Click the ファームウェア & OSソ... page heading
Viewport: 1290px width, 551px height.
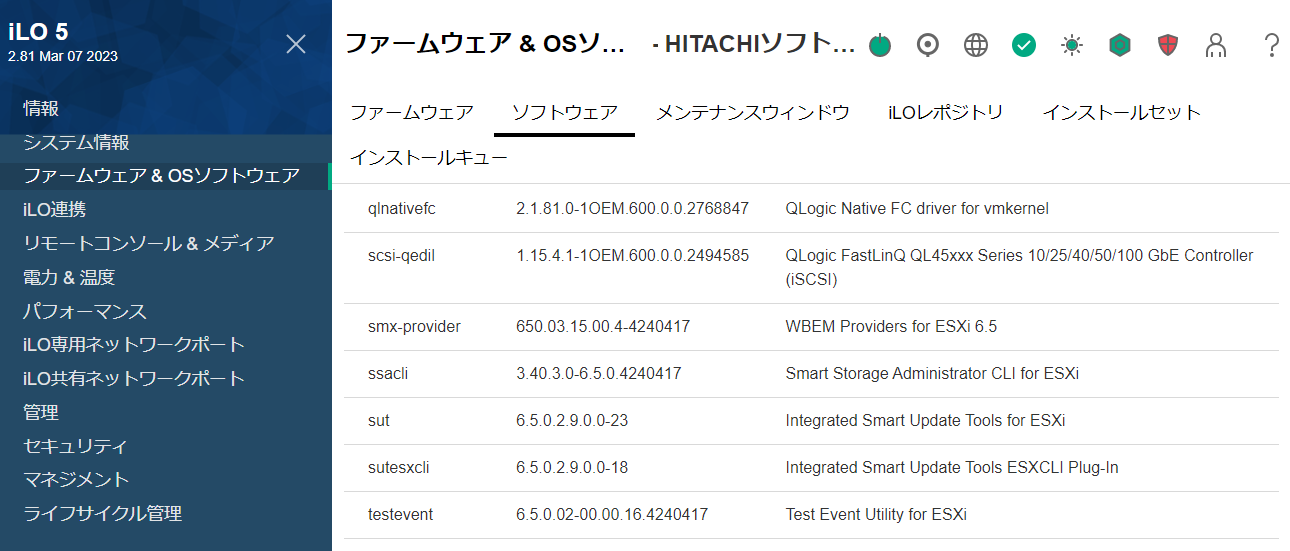(485, 44)
